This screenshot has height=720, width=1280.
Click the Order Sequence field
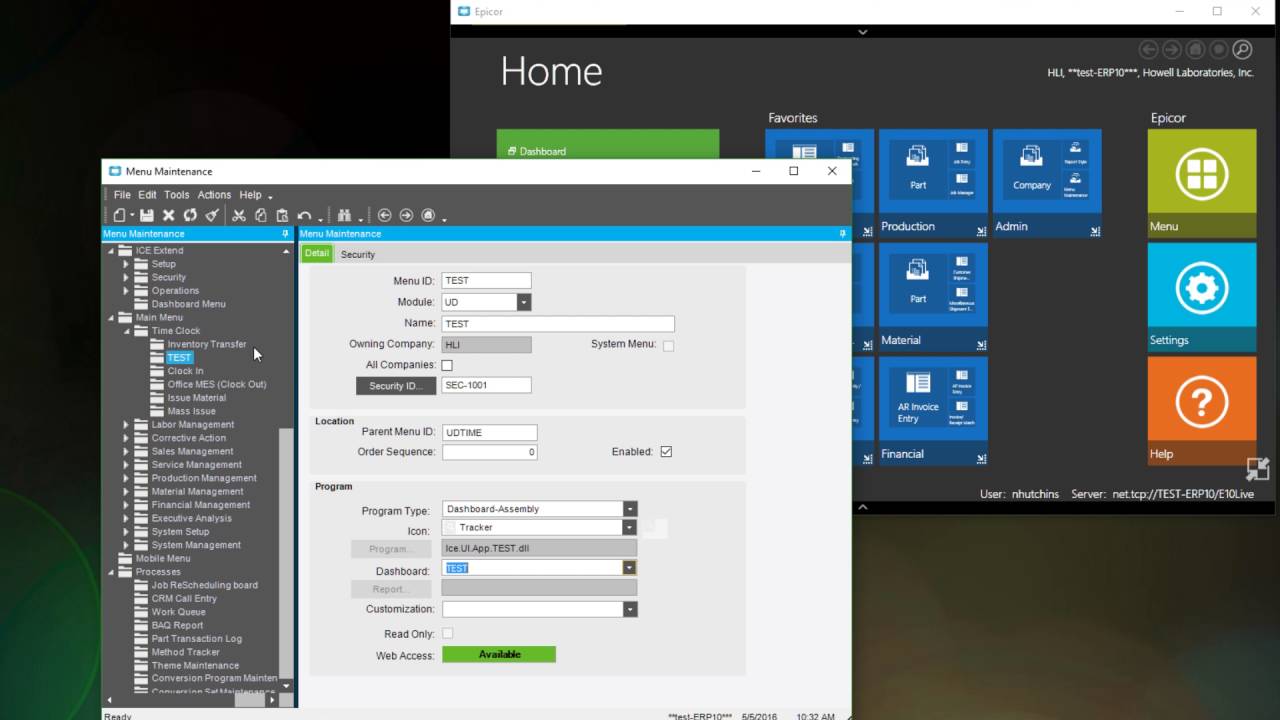pos(490,452)
